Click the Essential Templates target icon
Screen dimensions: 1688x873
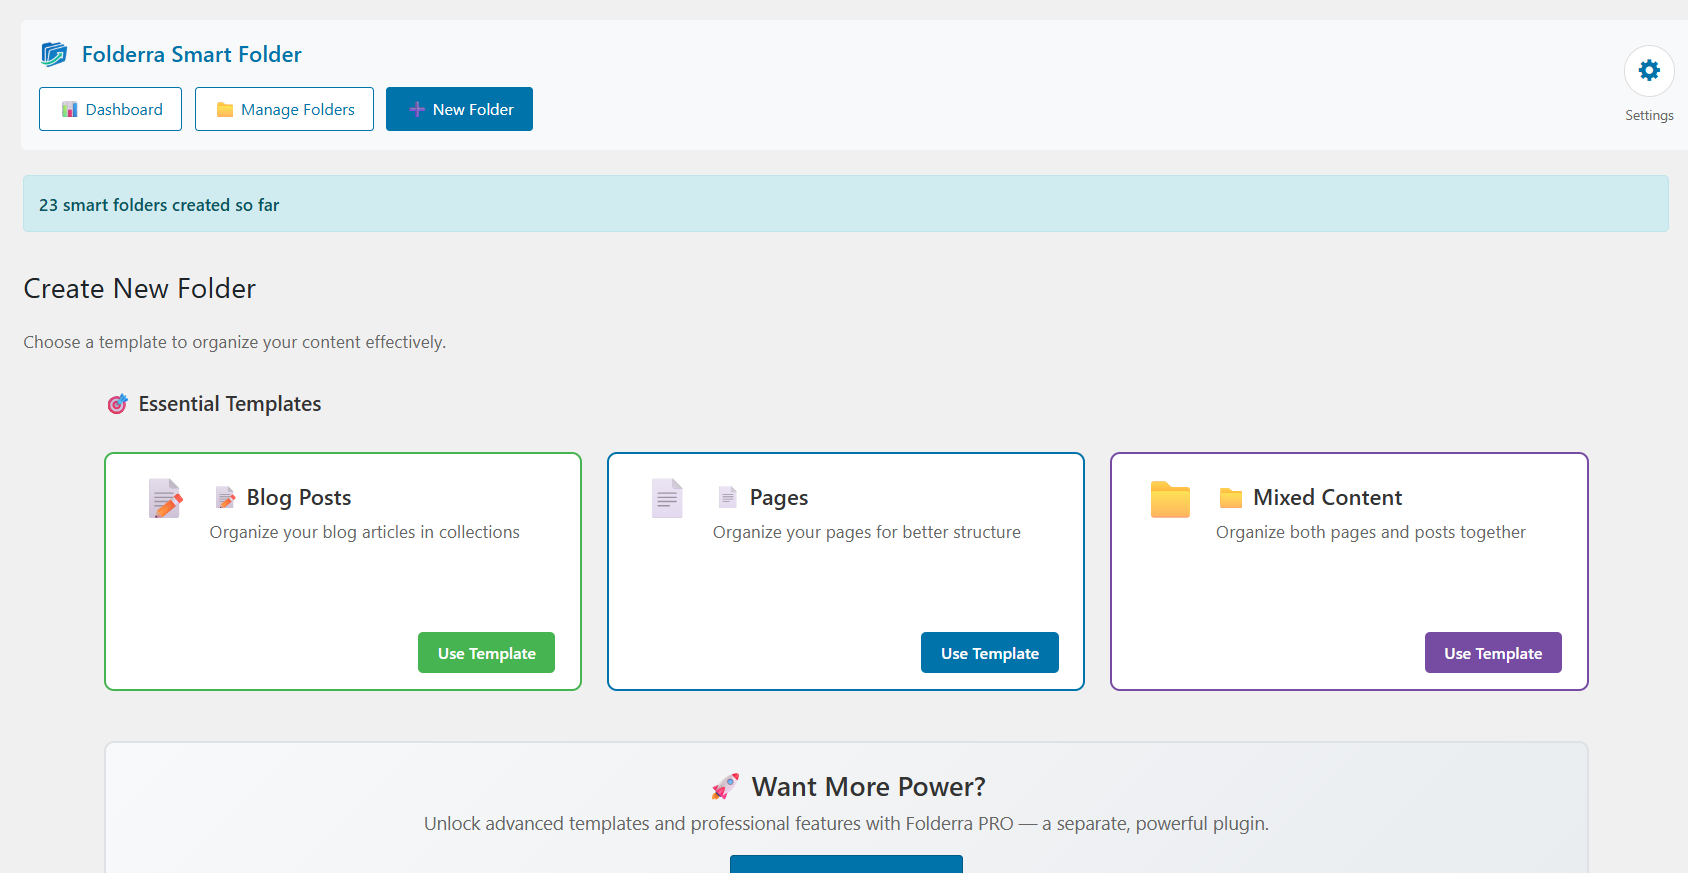point(118,404)
